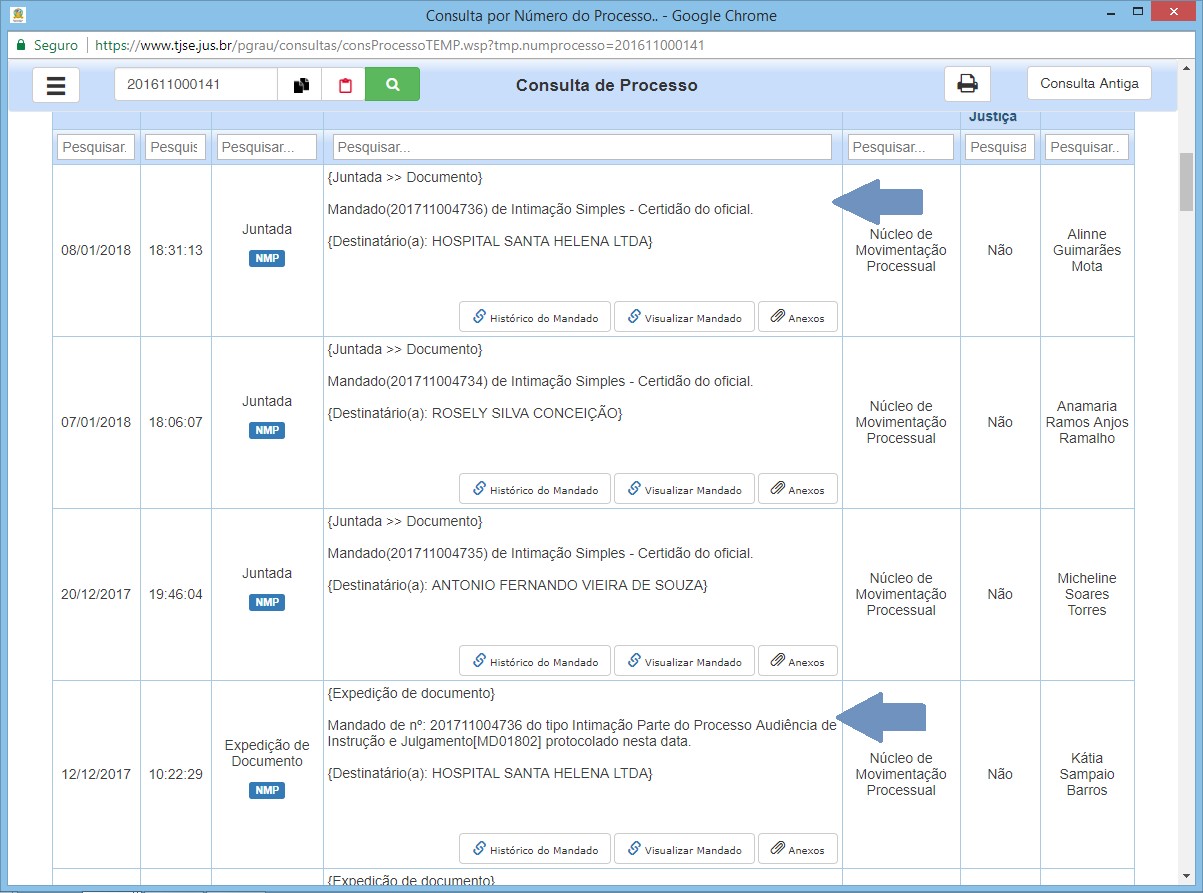Open Anexos in the 12/12/2017 row
The width and height of the screenshot is (1203, 893).
[797, 849]
